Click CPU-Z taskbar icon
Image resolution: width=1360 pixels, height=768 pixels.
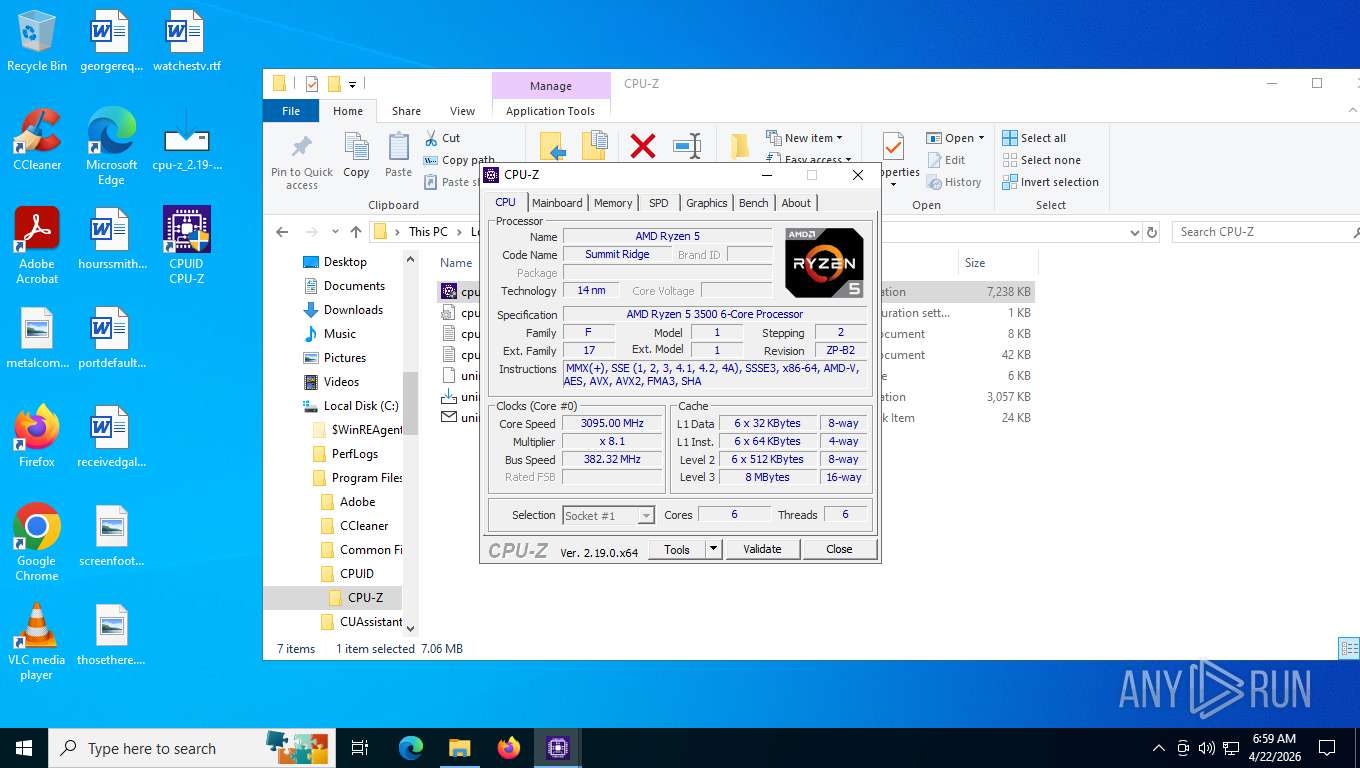coord(558,748)
